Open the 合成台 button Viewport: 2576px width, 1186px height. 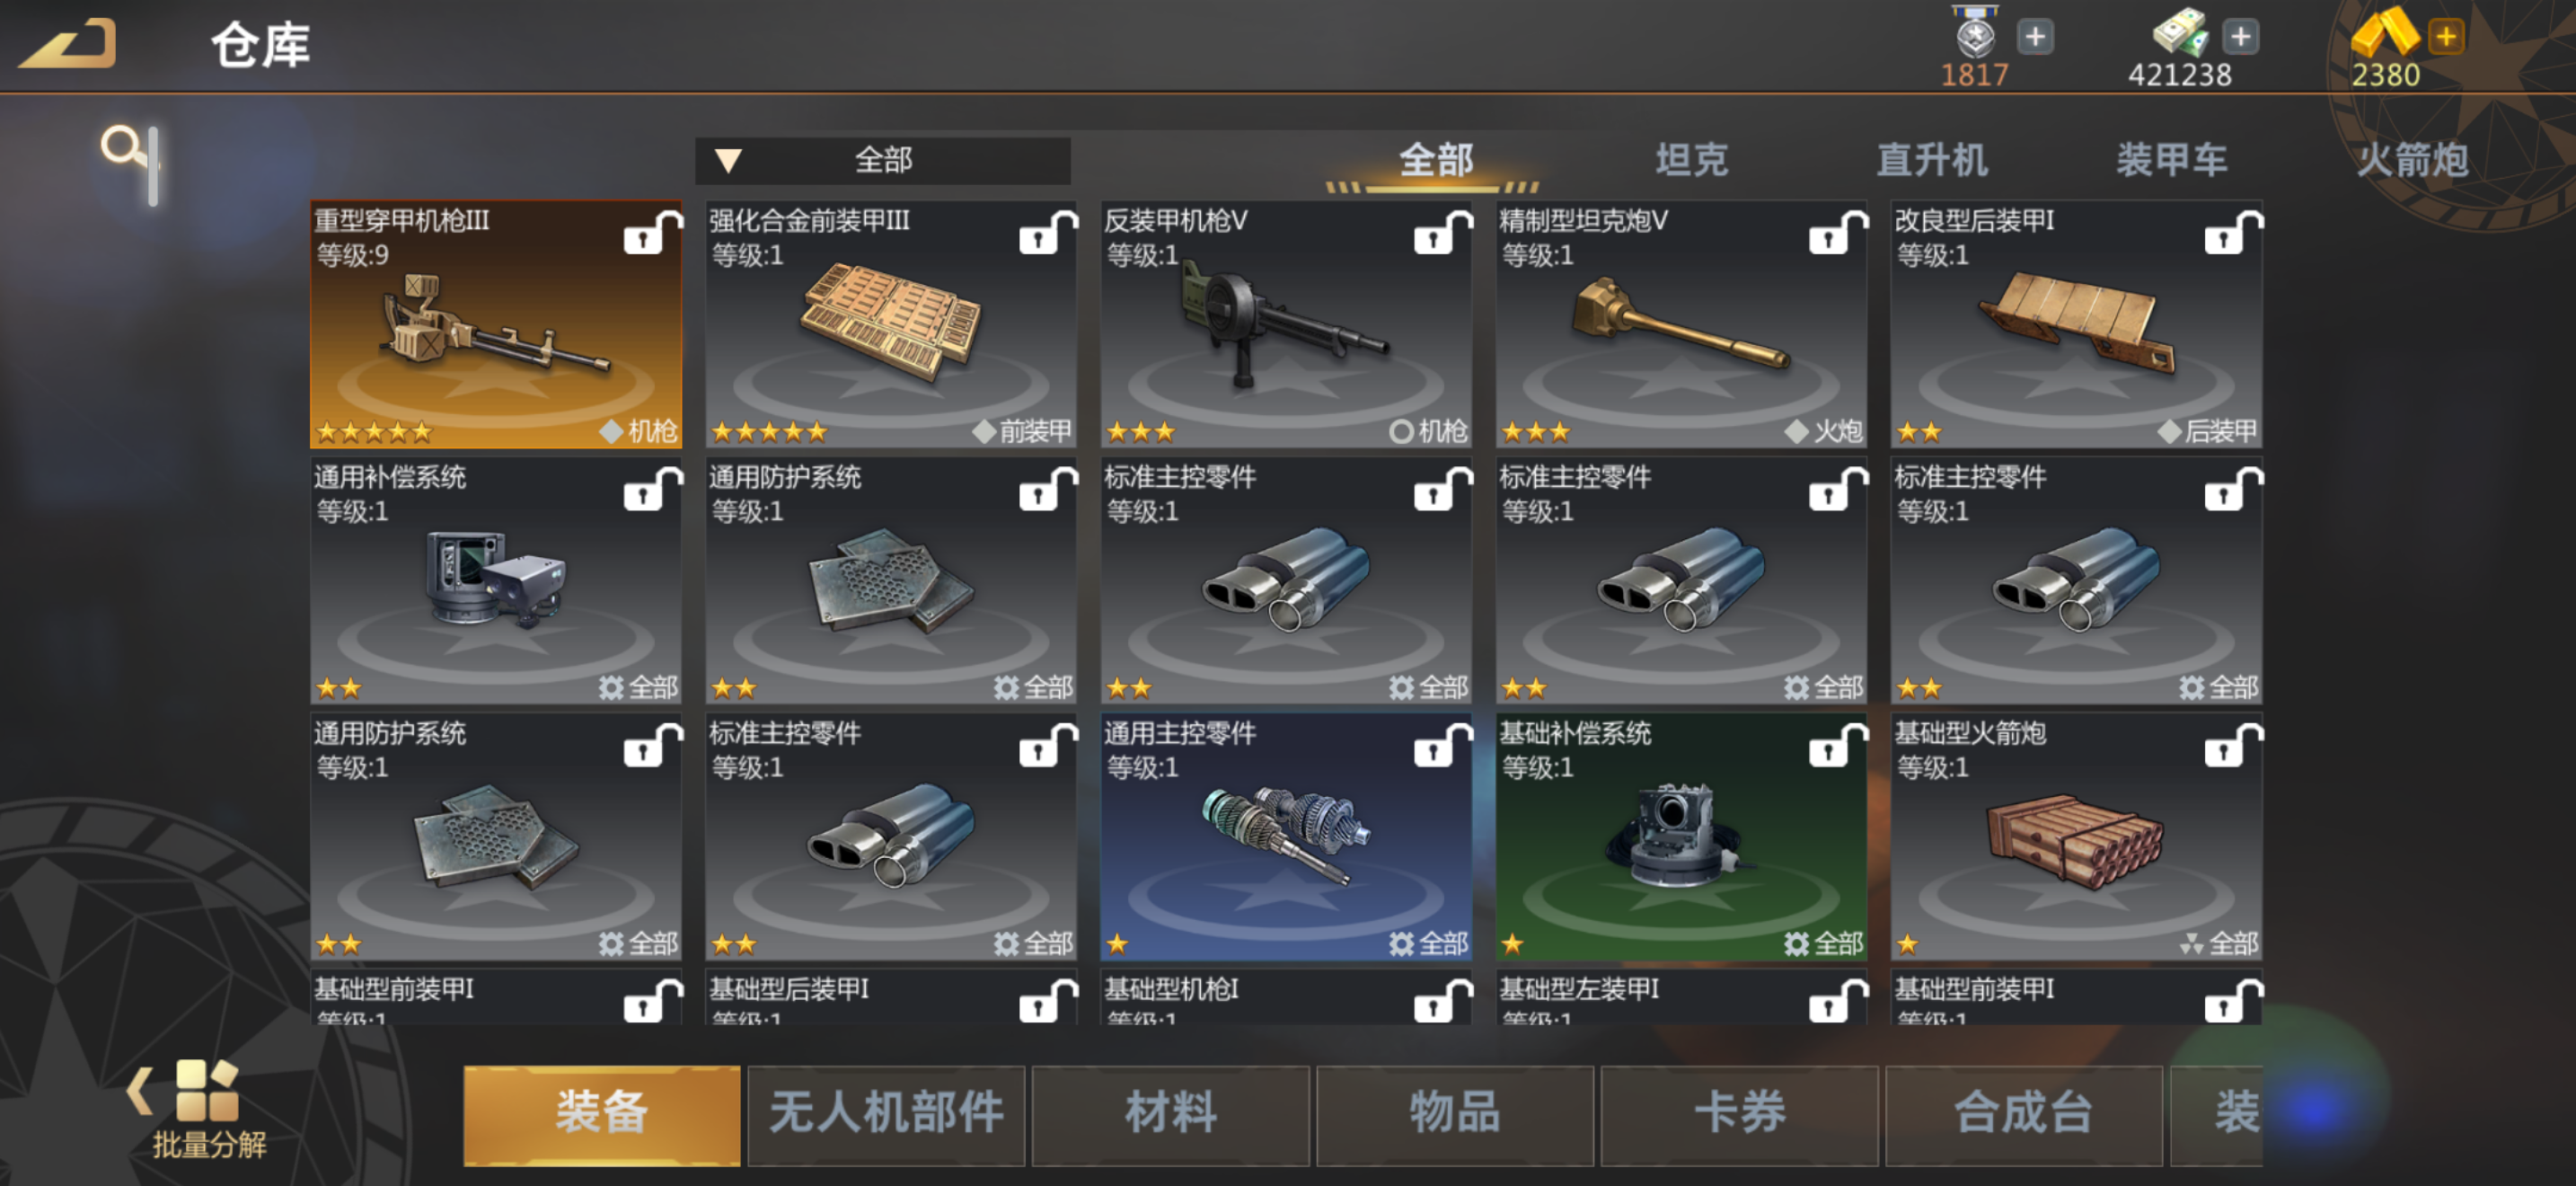[2023, 1114]
